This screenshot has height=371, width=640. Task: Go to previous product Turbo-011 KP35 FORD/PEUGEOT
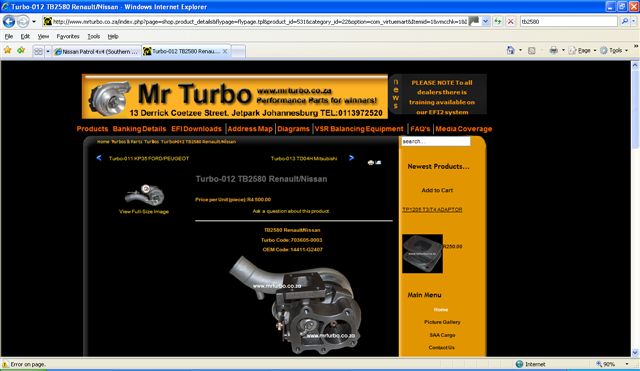pyautogui.click(x=149, y=158)
